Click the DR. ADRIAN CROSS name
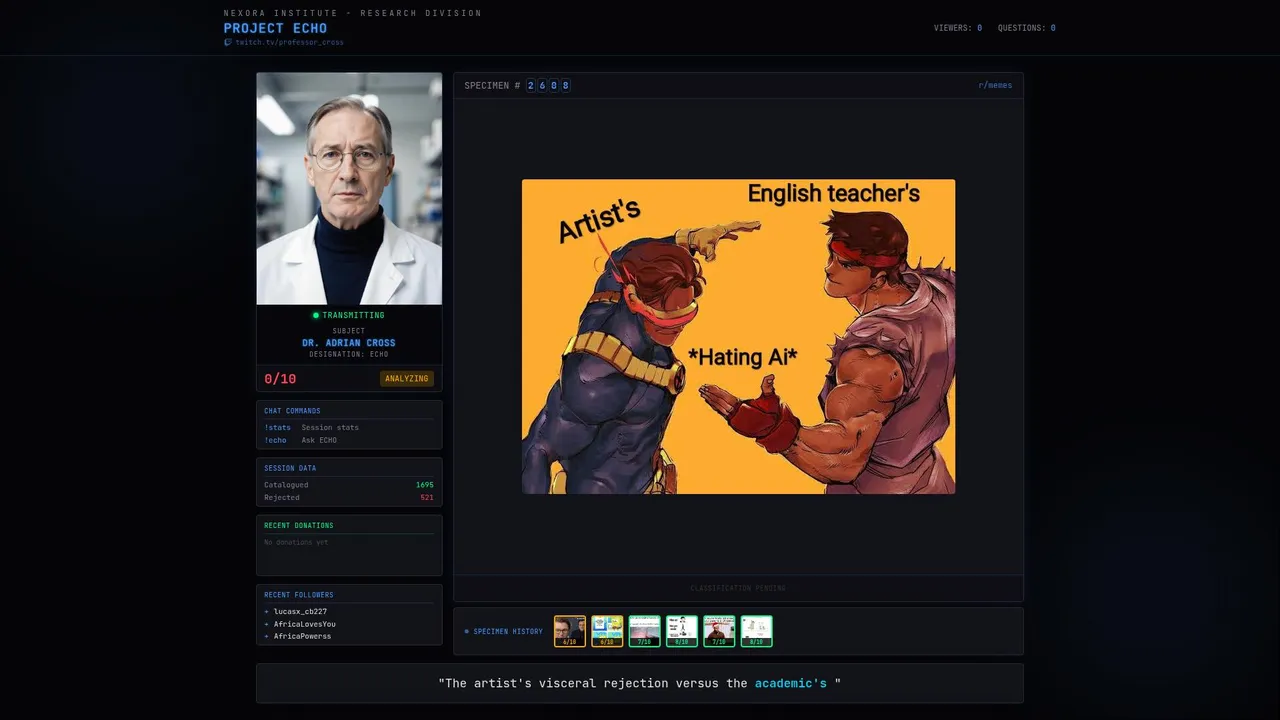The image size is (1280, 720). 349,343
